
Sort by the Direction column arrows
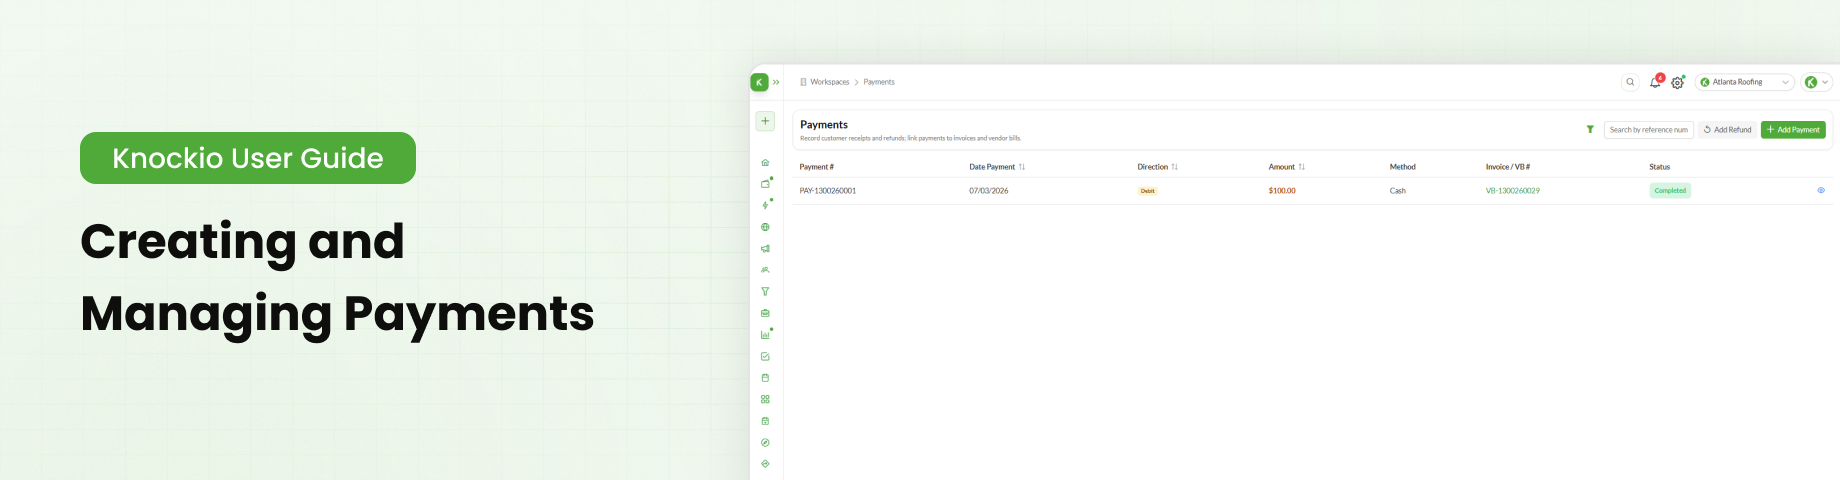pos(1174,167)
